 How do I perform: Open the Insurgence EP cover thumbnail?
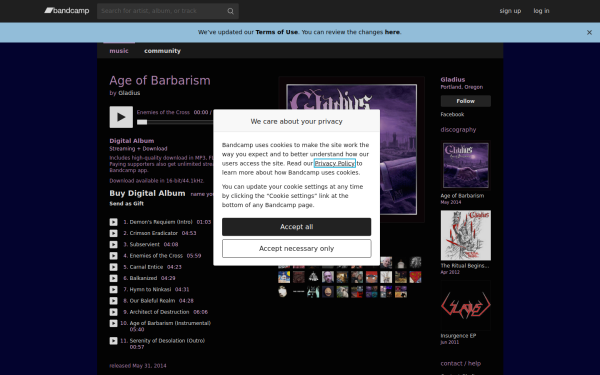click(466, 305)
